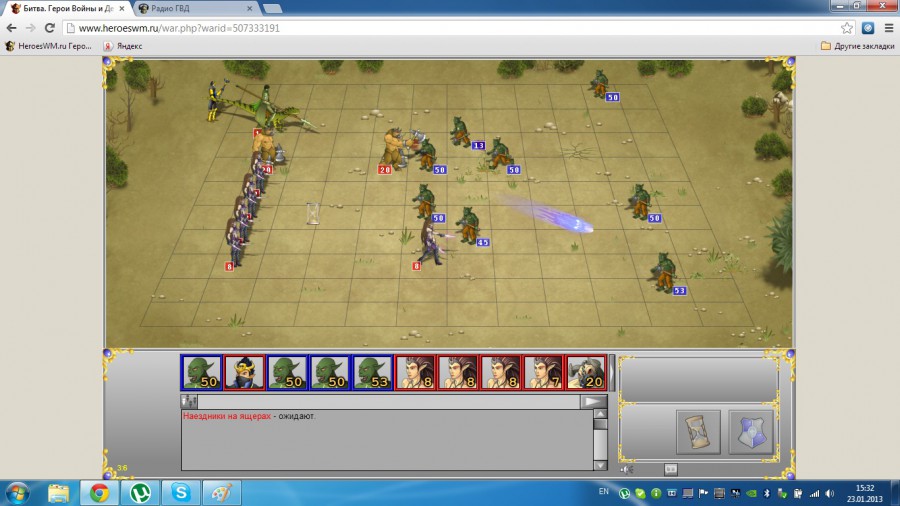Focus the battle chat input field
Screen dimensions: 900x506
(x=389, y=401)
